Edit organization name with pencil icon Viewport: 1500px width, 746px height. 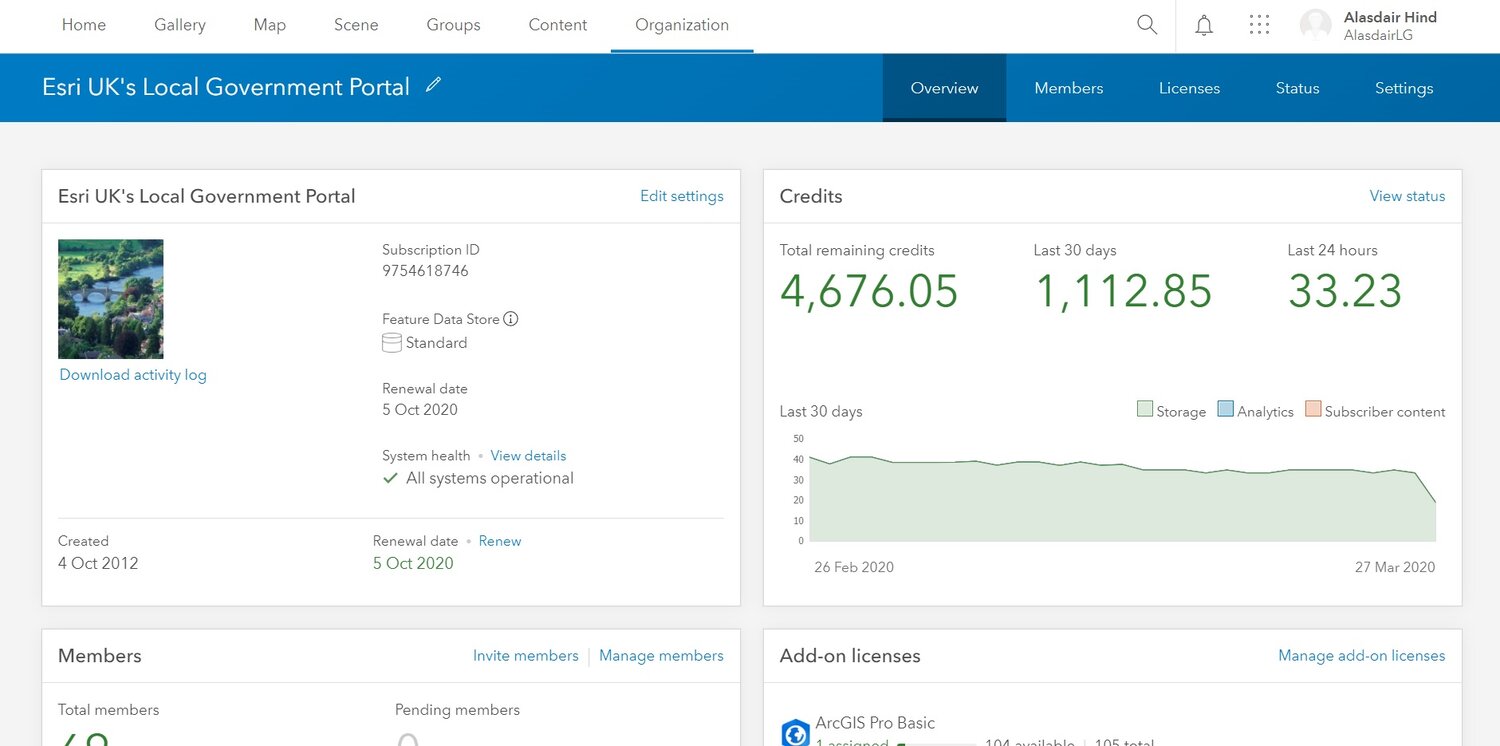433,85
